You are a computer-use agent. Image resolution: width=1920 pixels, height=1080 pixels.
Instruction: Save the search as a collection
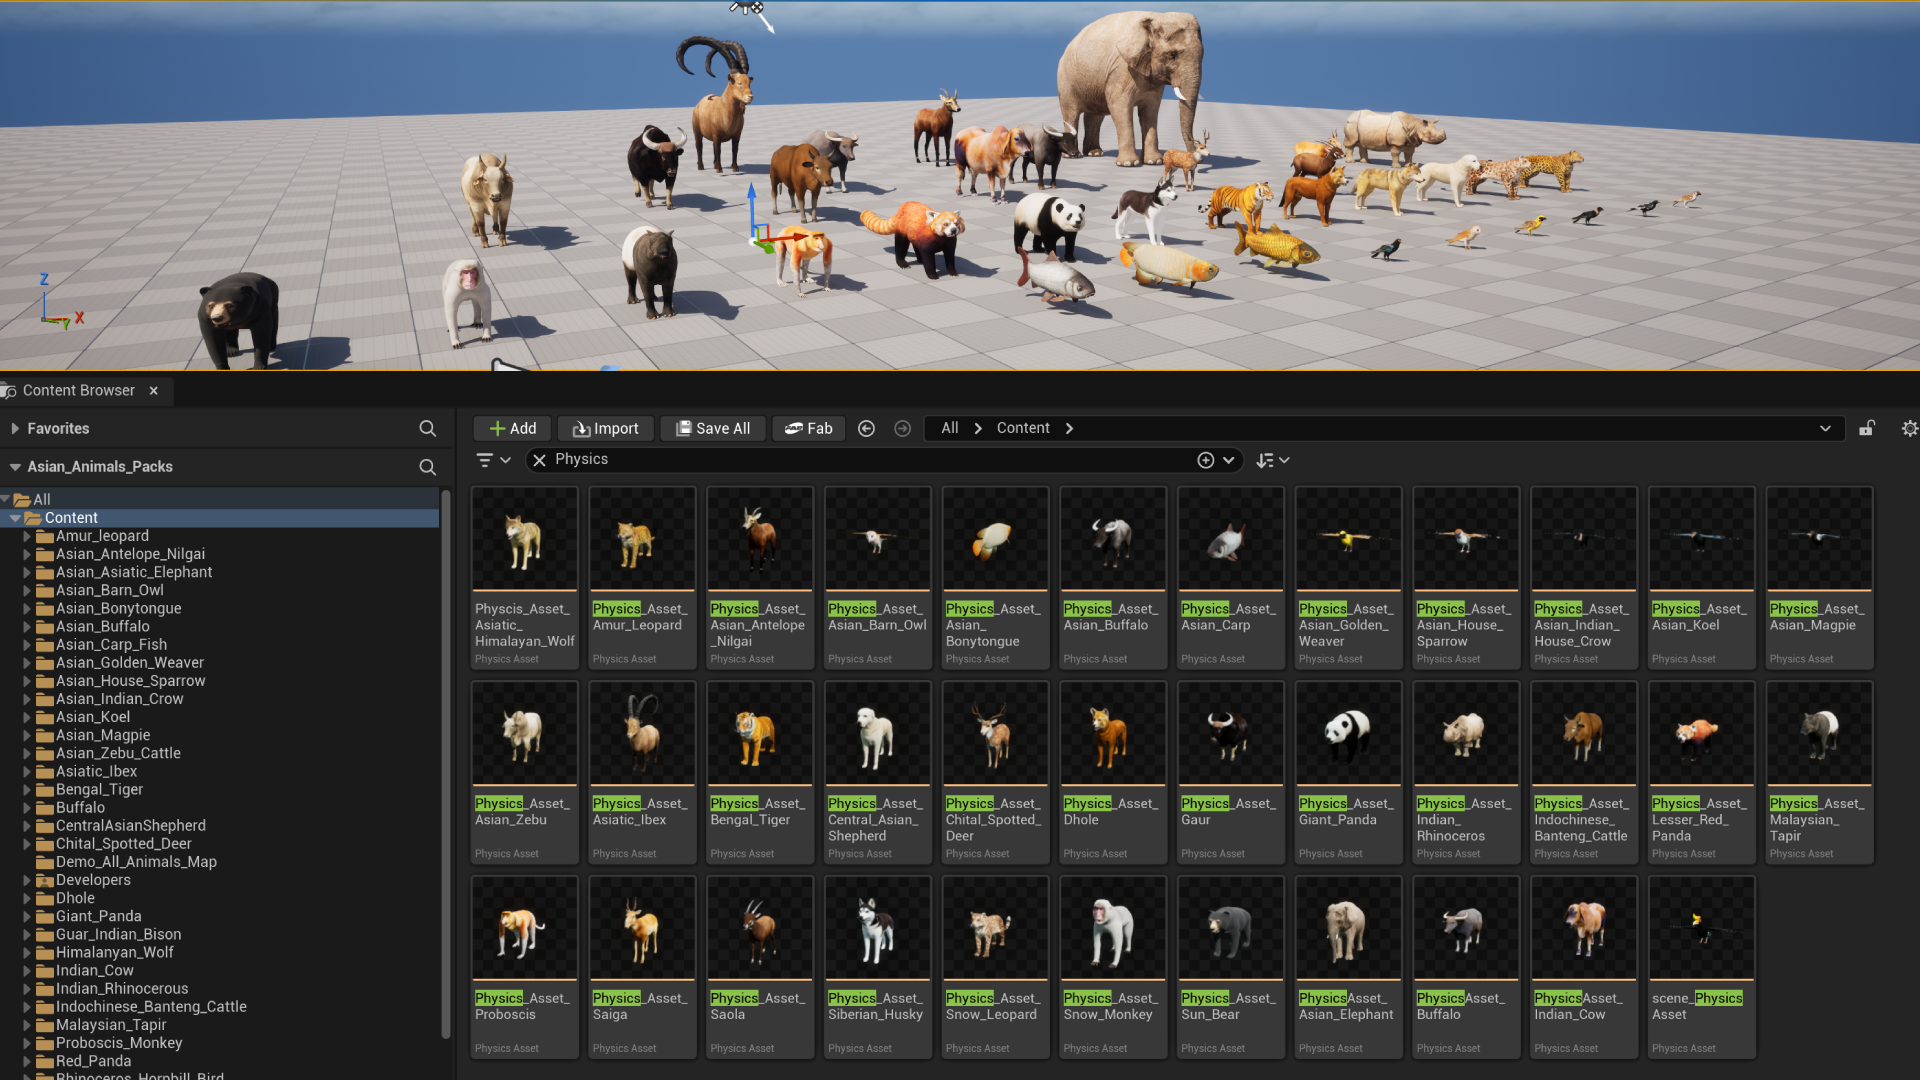(x=1206, y=460)
